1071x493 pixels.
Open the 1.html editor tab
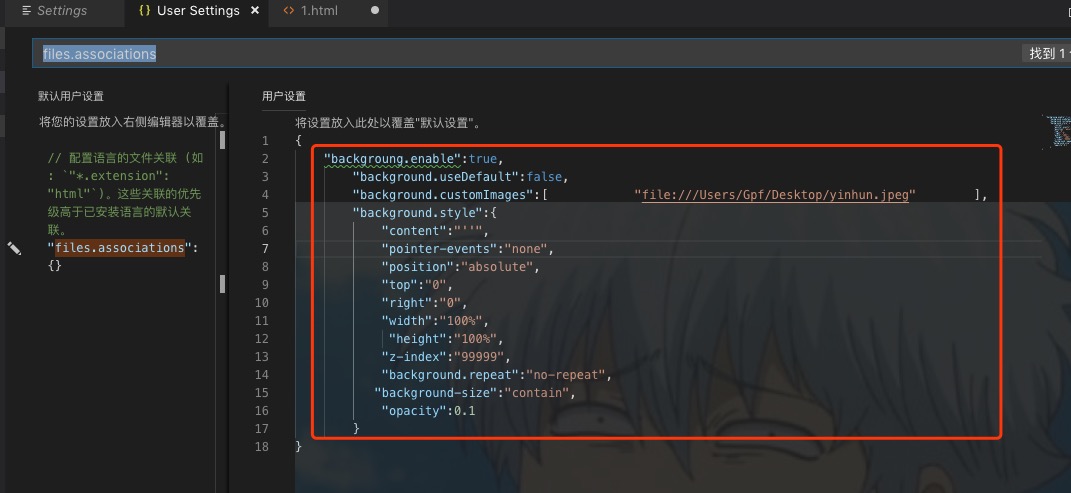[x=319, y=11]
